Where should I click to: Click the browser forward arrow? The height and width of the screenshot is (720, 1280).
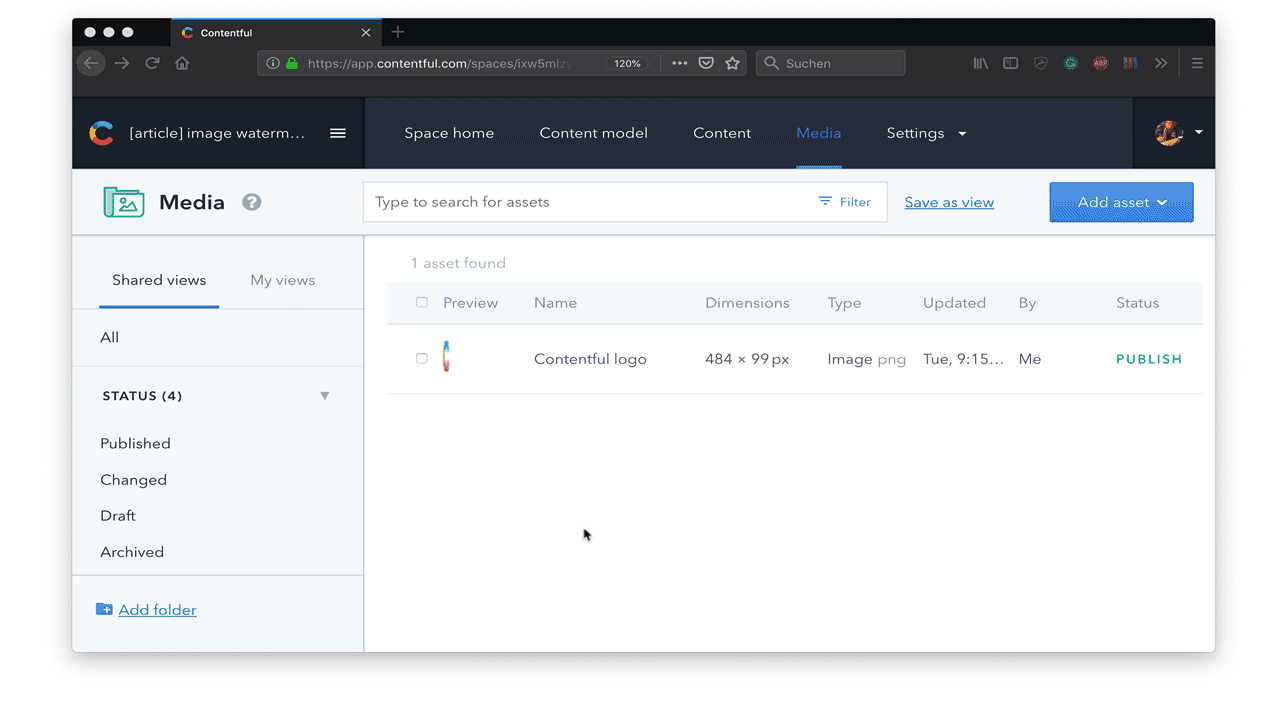(122, 63)
